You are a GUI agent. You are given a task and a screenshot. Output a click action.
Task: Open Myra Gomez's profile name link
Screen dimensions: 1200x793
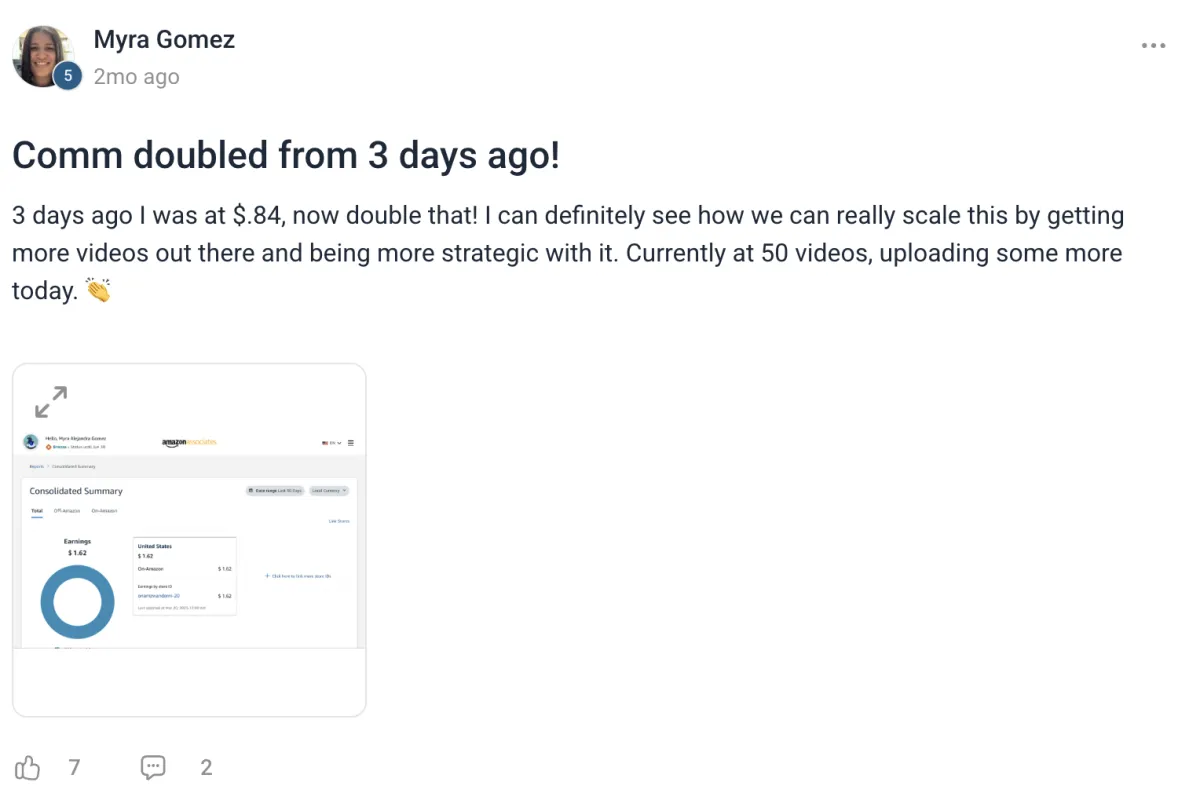(x=164, y=40)
